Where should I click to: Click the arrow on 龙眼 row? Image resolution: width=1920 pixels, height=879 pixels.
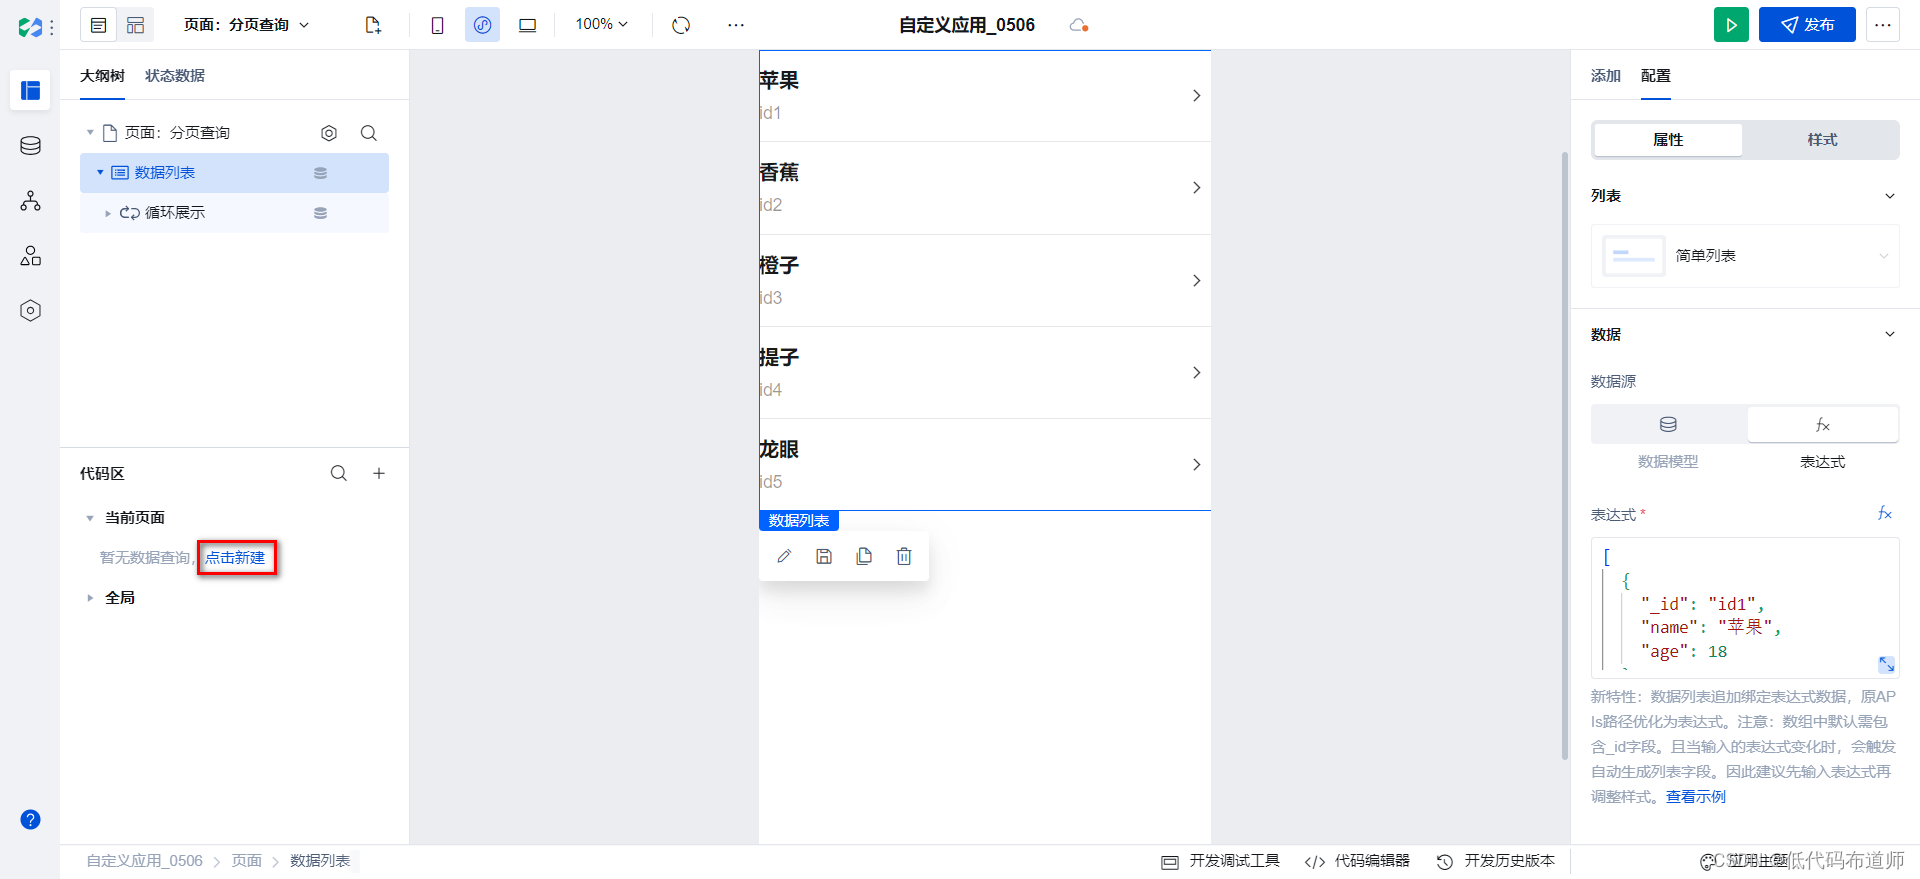1196,465
